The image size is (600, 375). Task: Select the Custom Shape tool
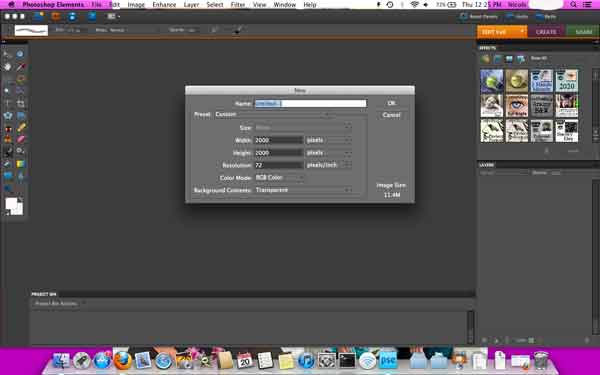[x=8, y=176]
